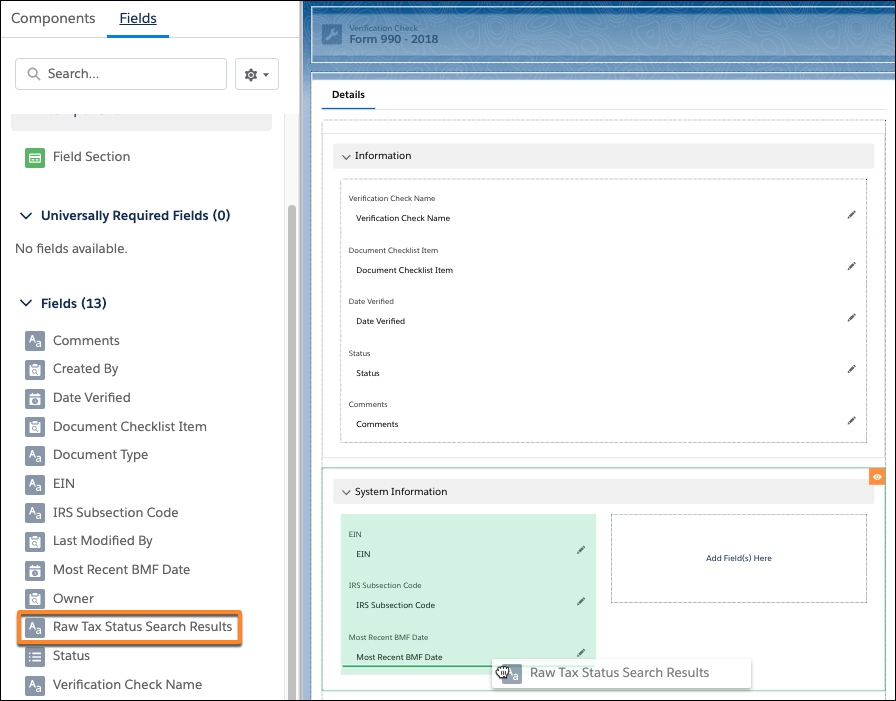
Task: Click the Verification Check Name text icon
Action: point(35,685)
